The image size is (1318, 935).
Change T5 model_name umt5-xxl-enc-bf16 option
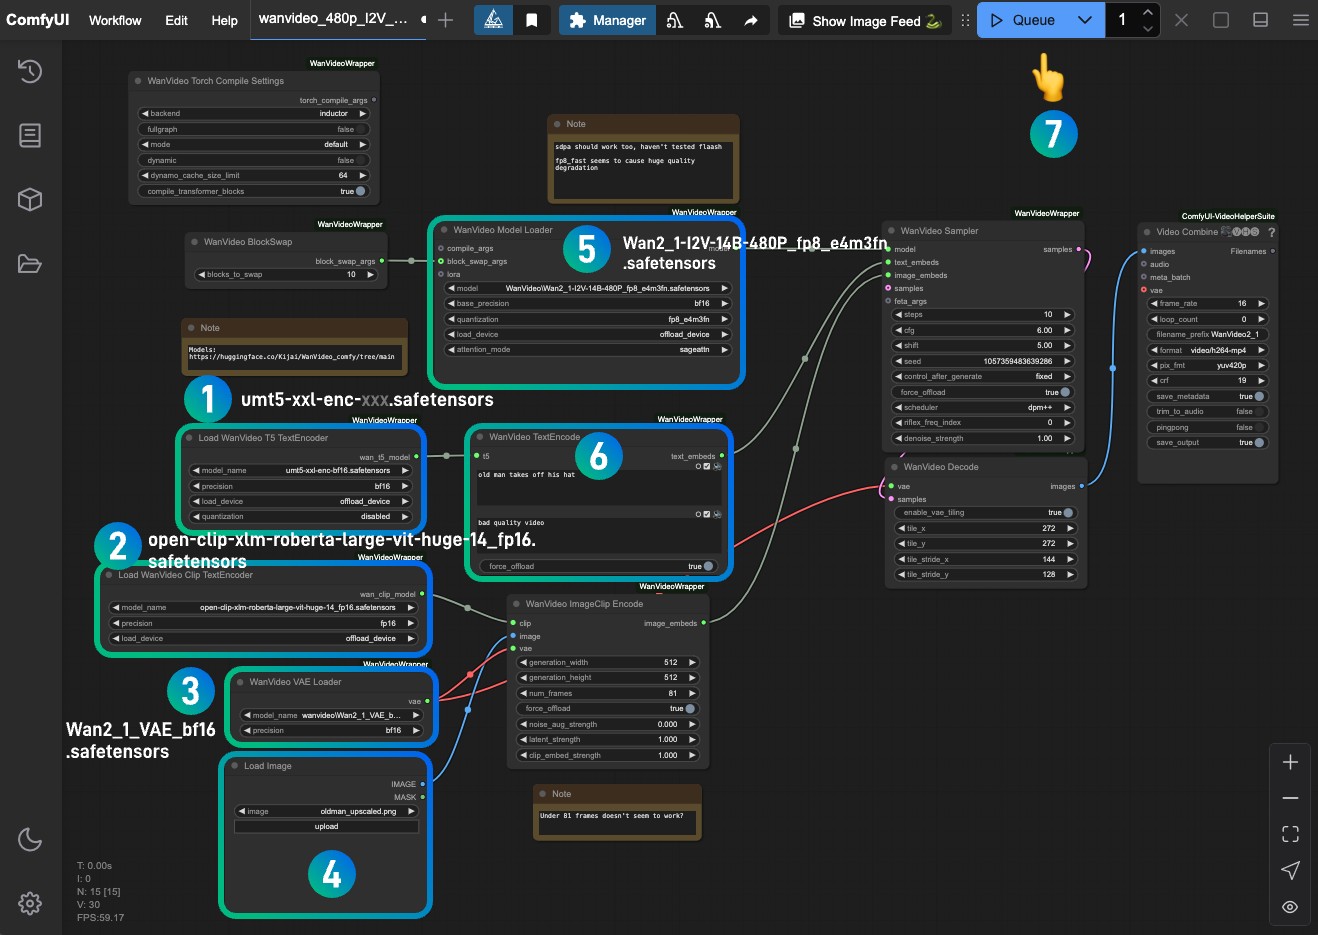[301, 470]
